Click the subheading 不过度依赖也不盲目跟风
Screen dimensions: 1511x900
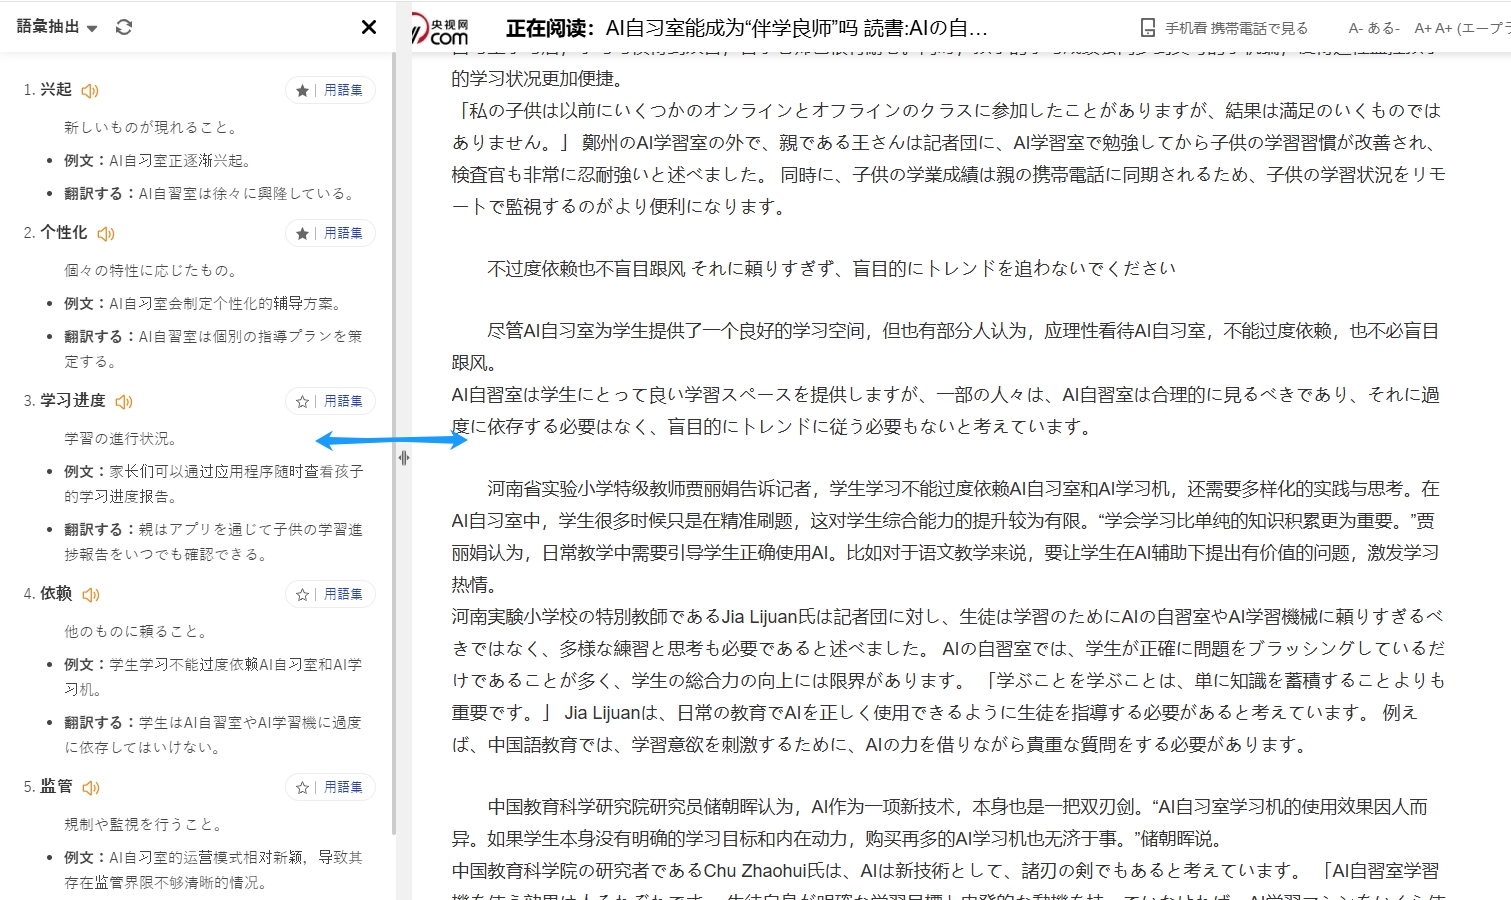coord(586,268)
